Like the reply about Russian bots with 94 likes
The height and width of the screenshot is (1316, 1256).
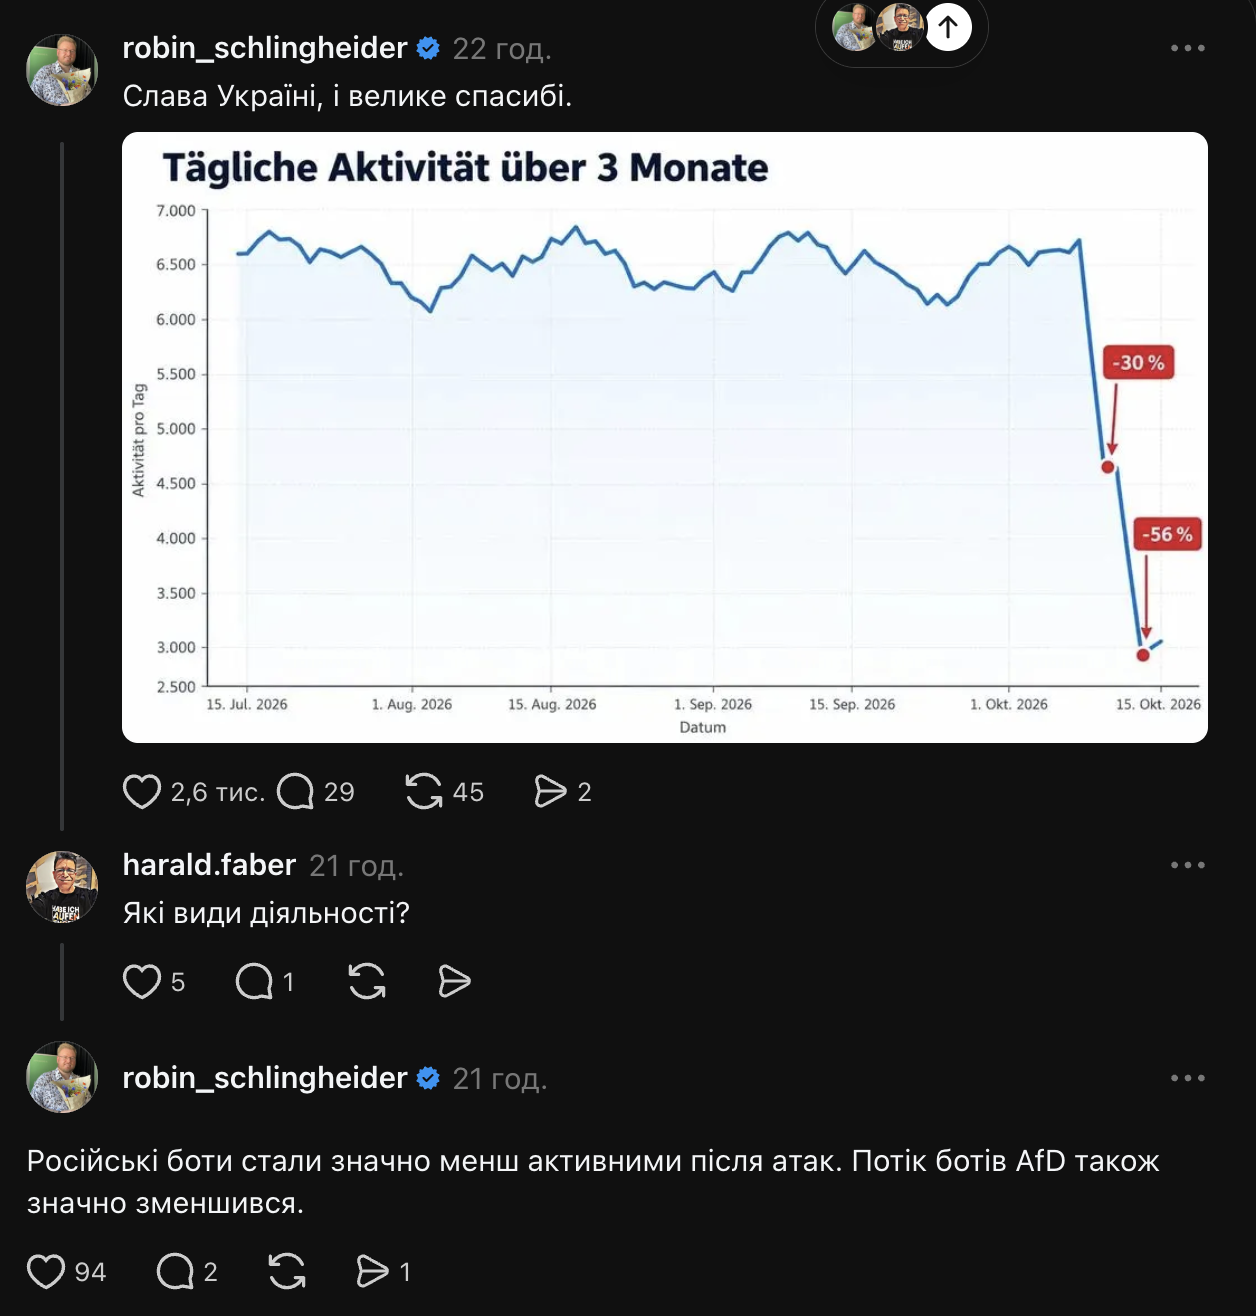[x=46, y=1272]
